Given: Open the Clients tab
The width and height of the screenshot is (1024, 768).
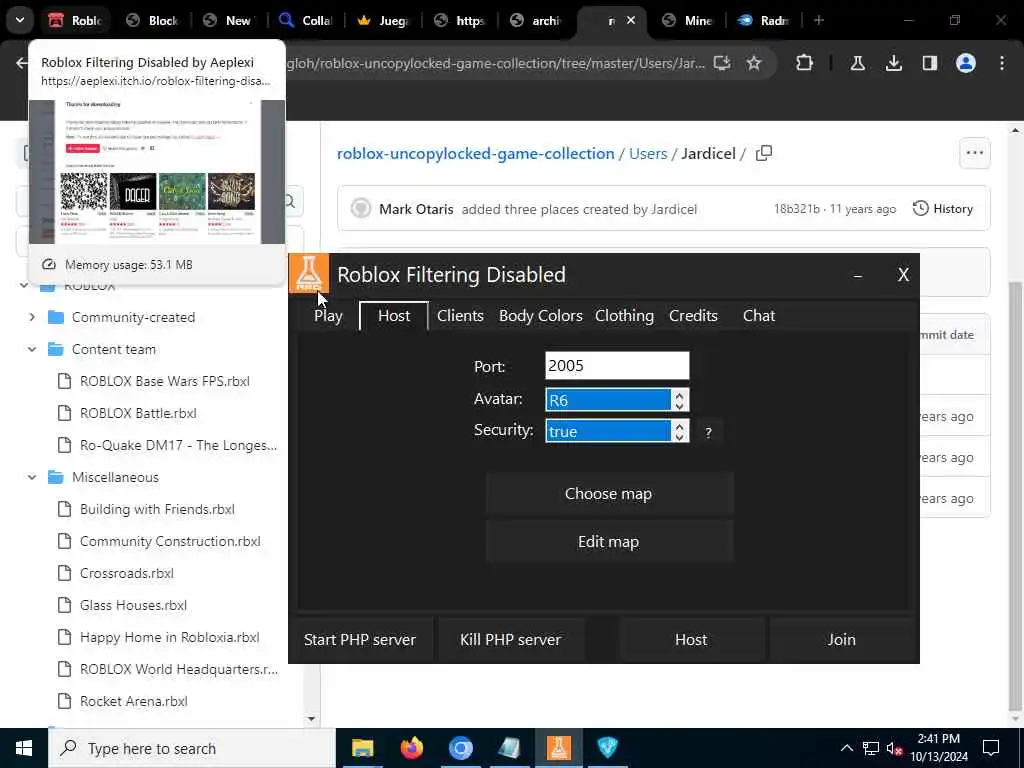Looking at the screenshot, I should tap(460, 316).
